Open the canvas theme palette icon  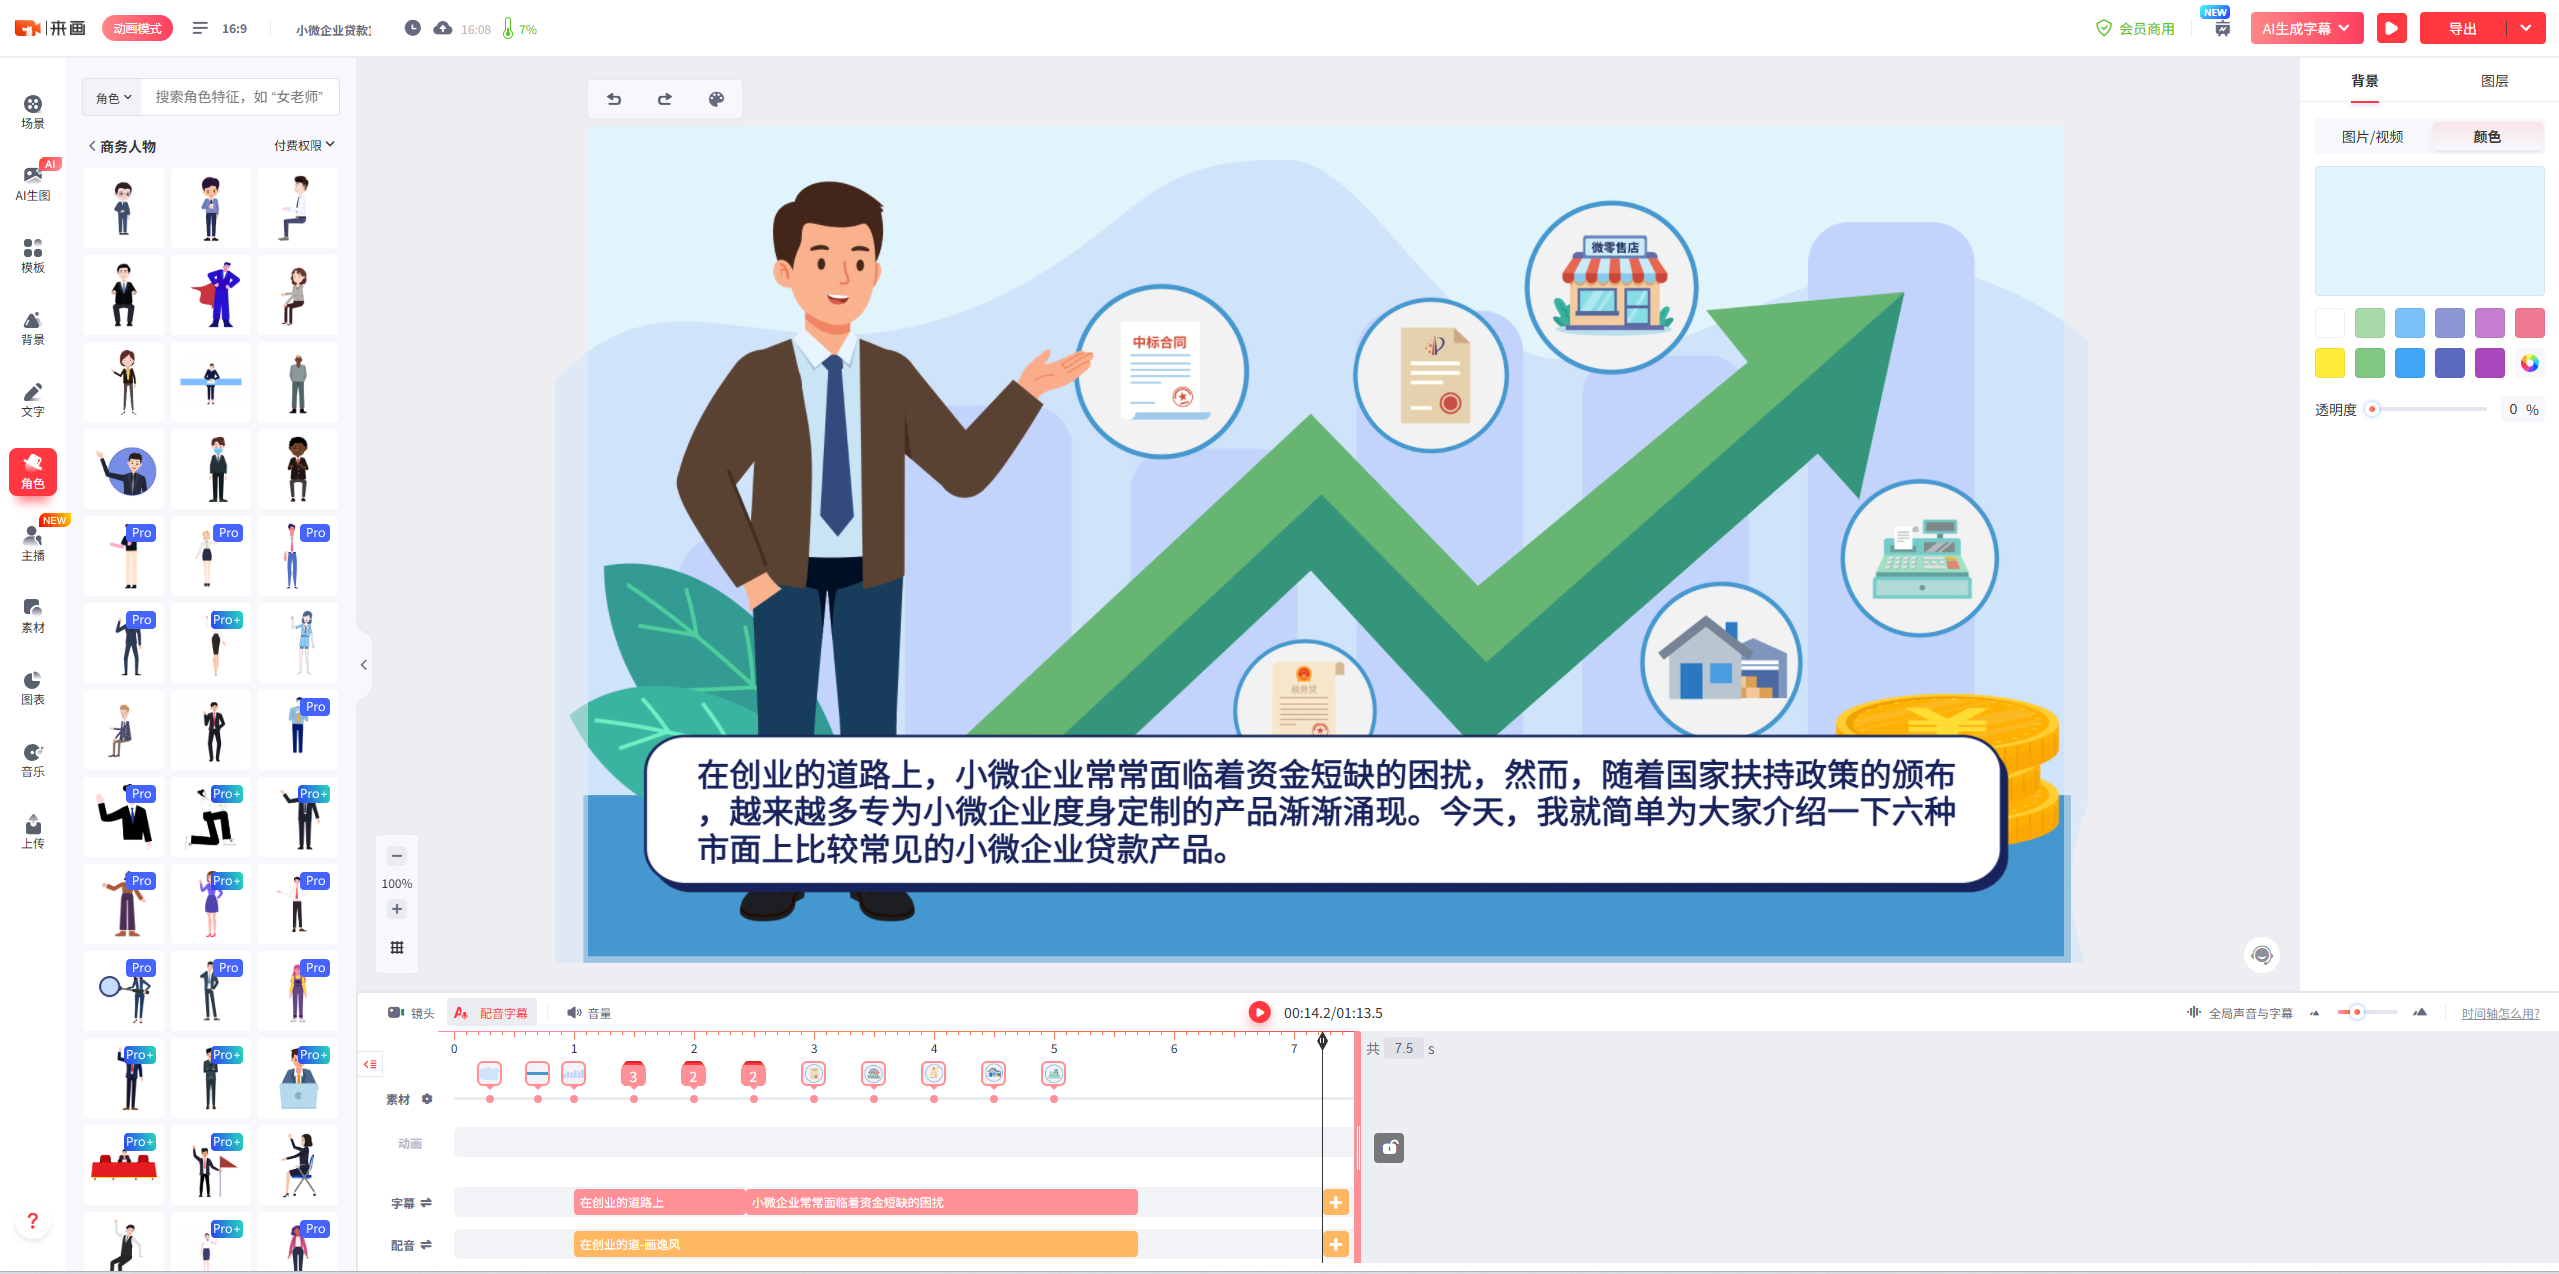[716, 99]
